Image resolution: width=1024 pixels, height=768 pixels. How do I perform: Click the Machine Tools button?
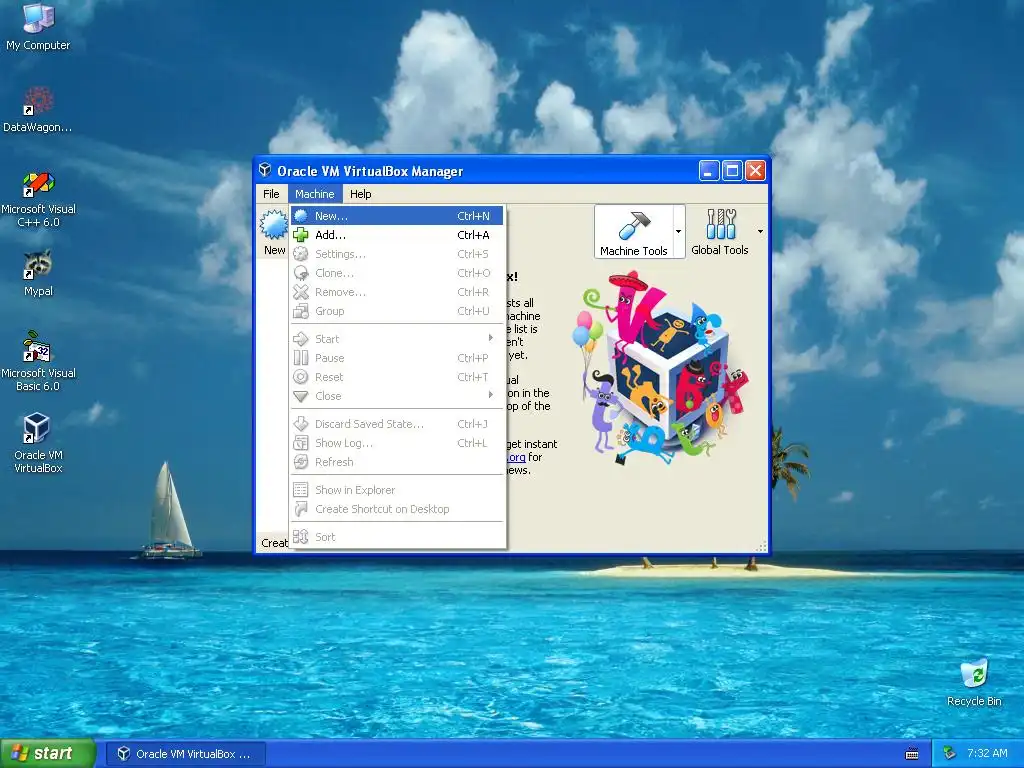click(x=633, y=232)
